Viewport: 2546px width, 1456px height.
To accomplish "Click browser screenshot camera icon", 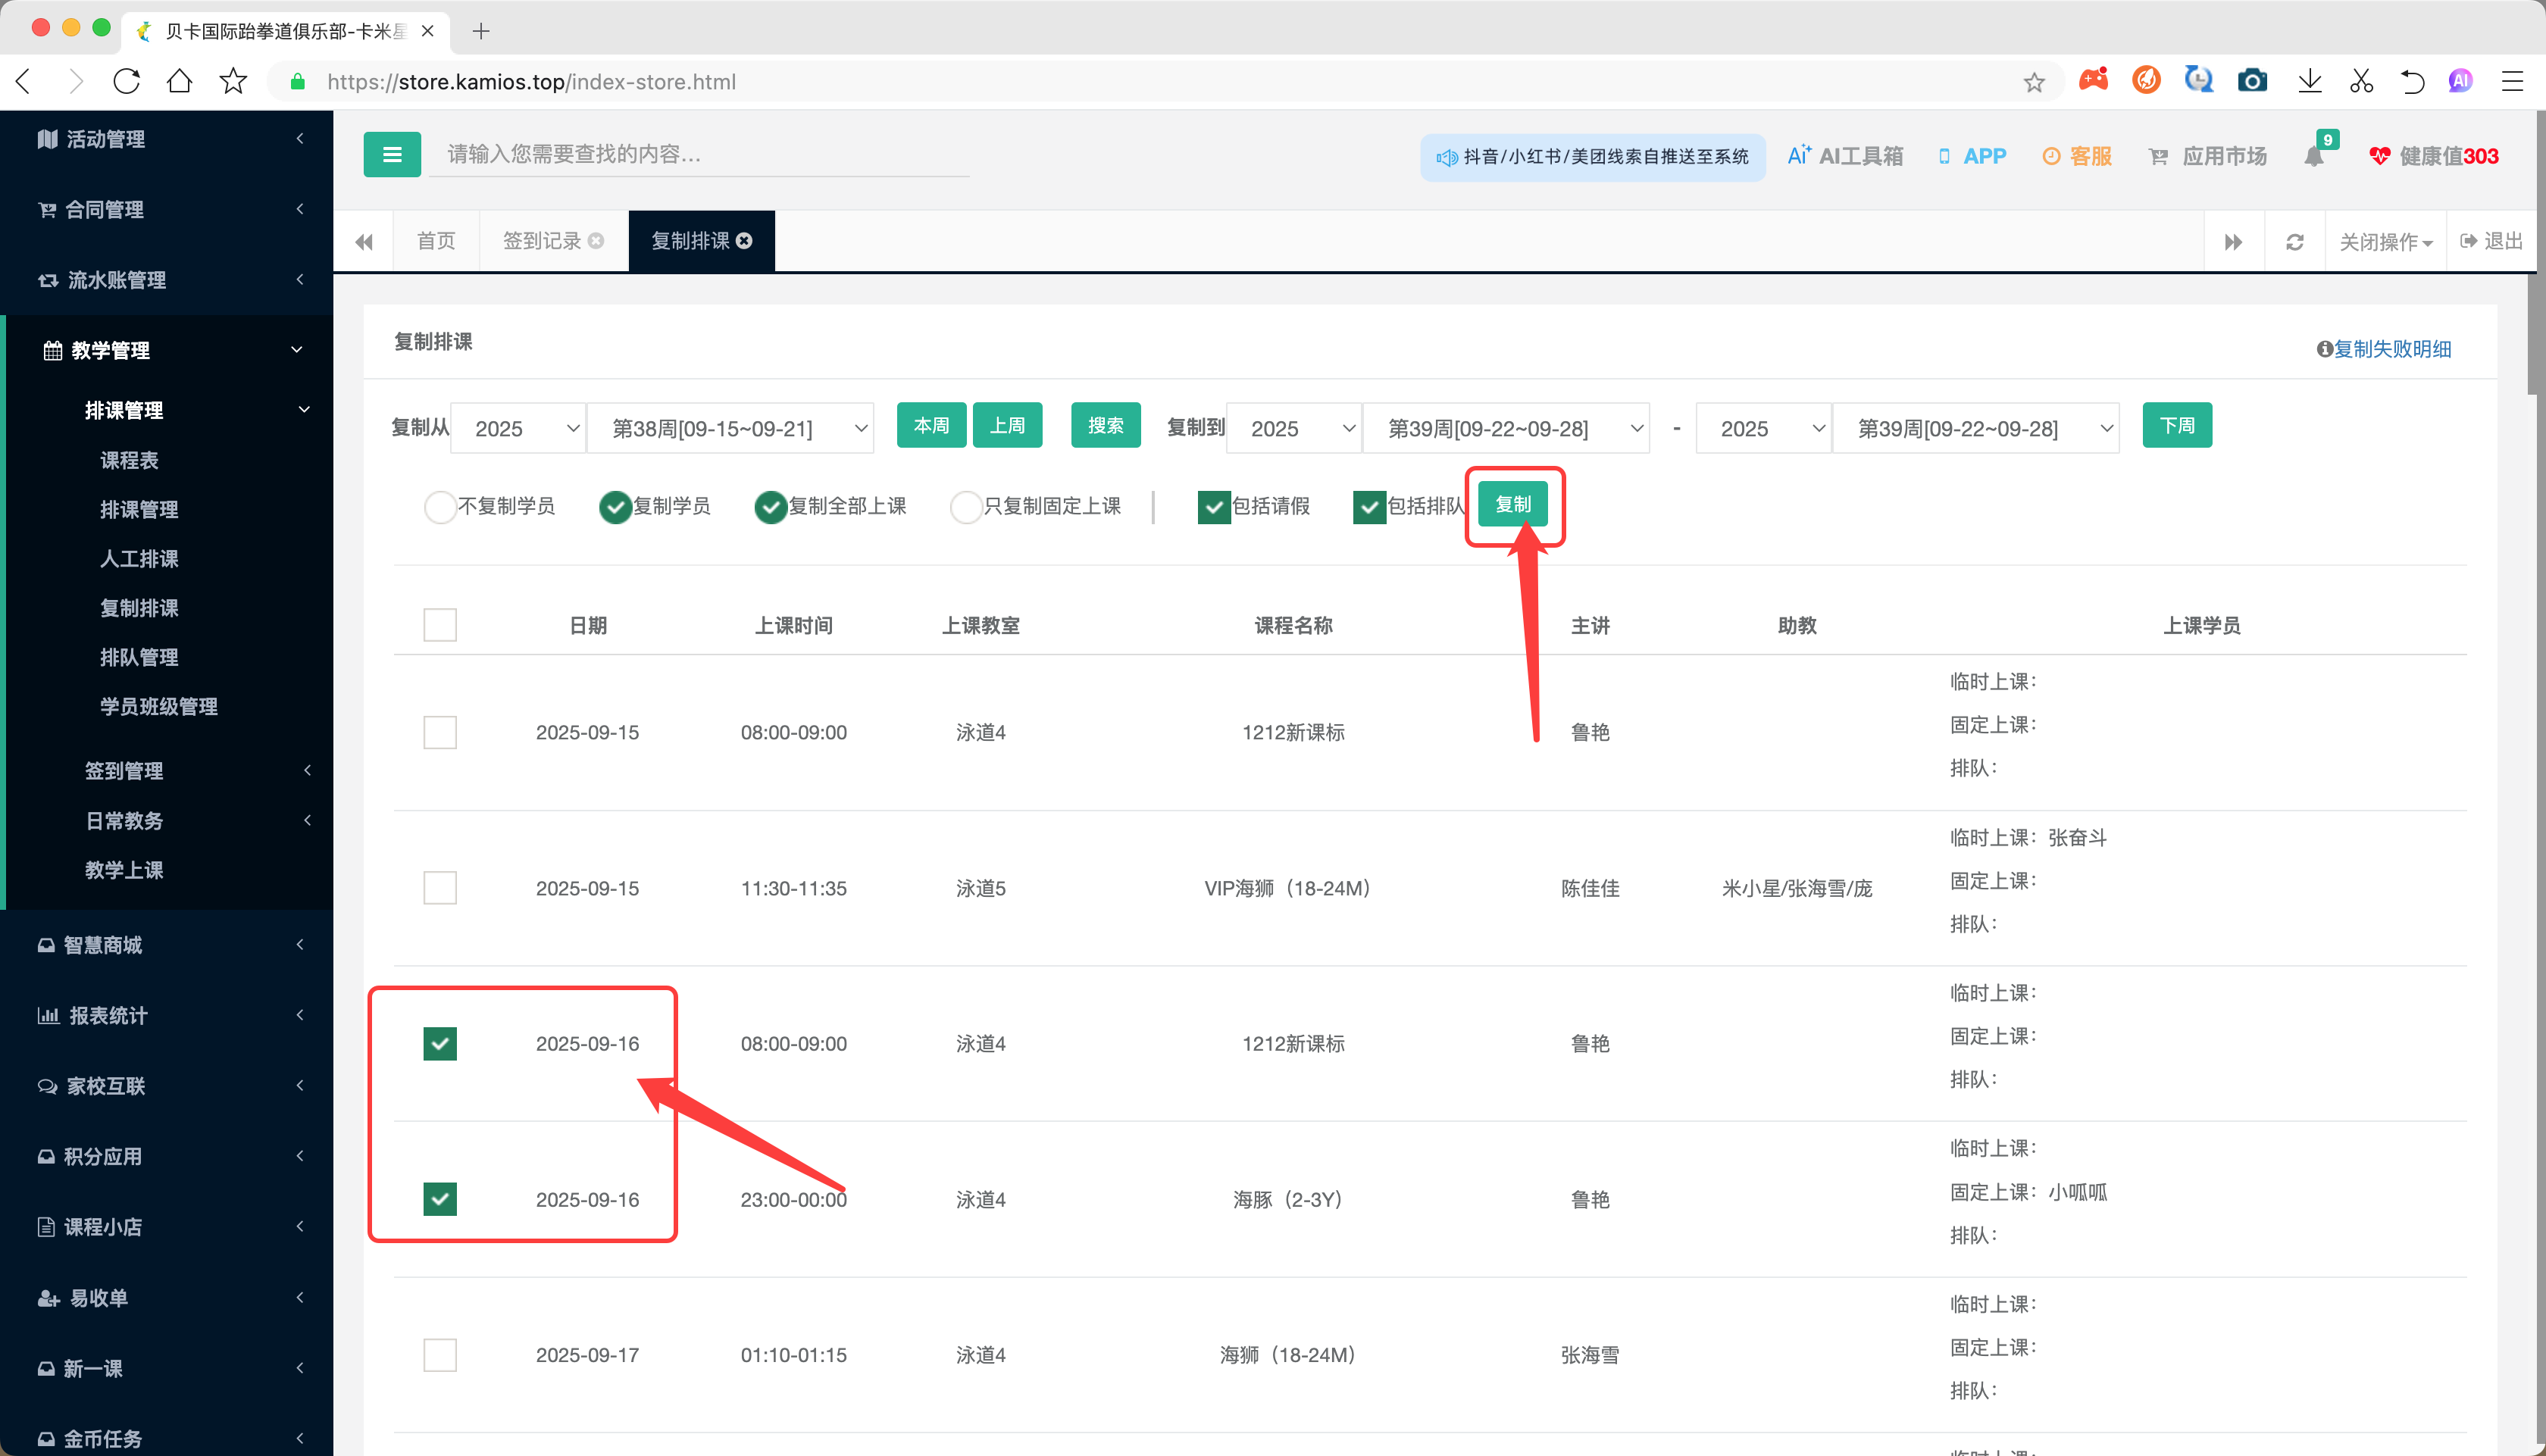I will click(2251, 81).
